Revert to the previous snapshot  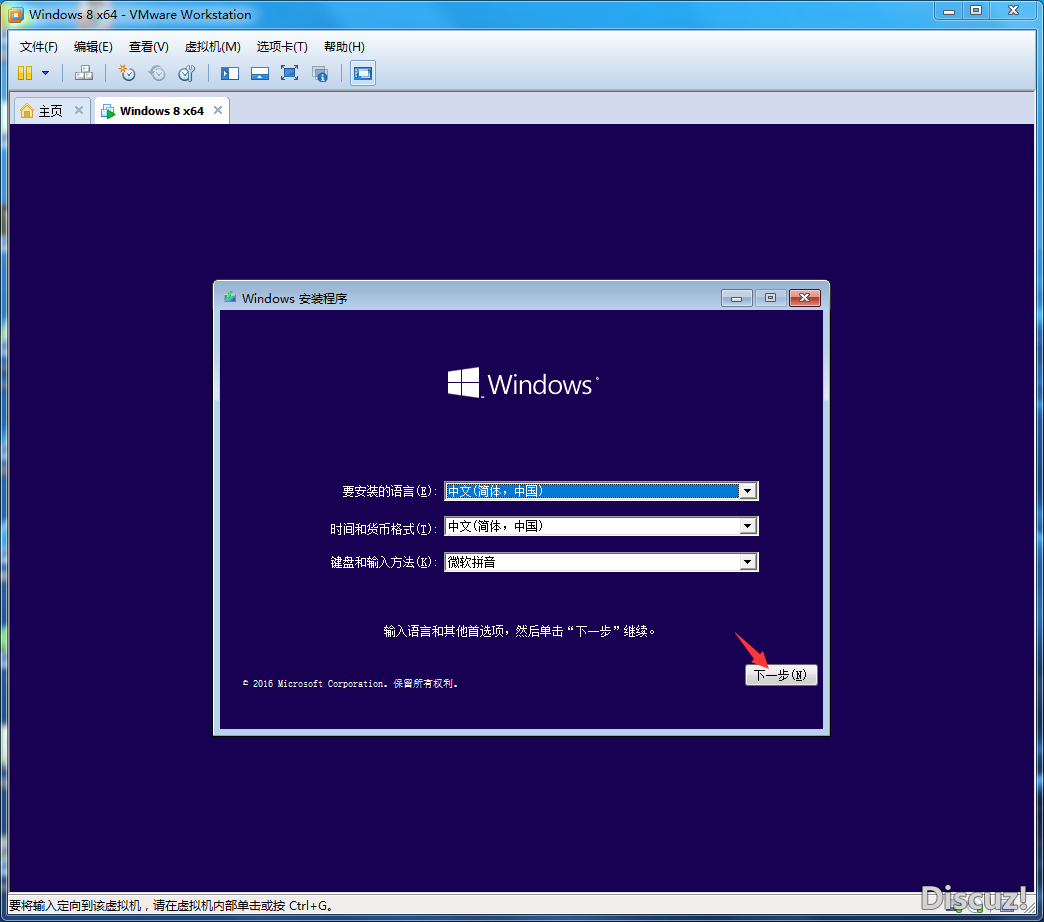(x=157, y=73)
